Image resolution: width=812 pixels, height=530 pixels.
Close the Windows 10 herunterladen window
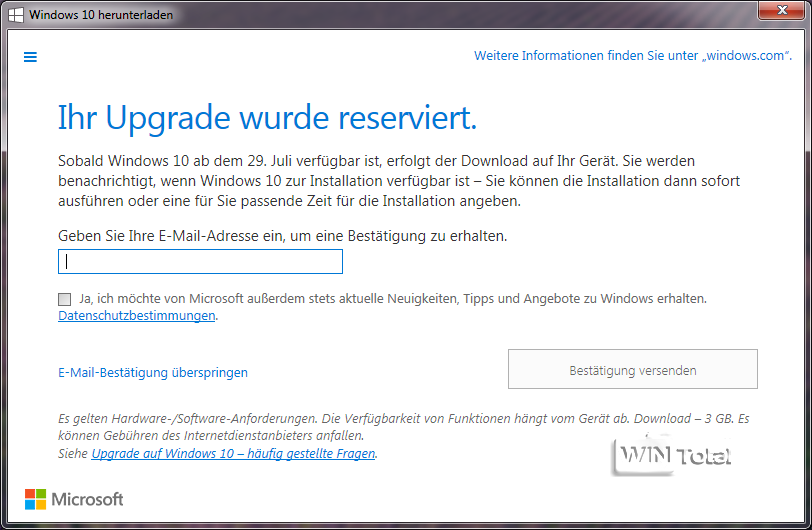[x=782, y=10]
